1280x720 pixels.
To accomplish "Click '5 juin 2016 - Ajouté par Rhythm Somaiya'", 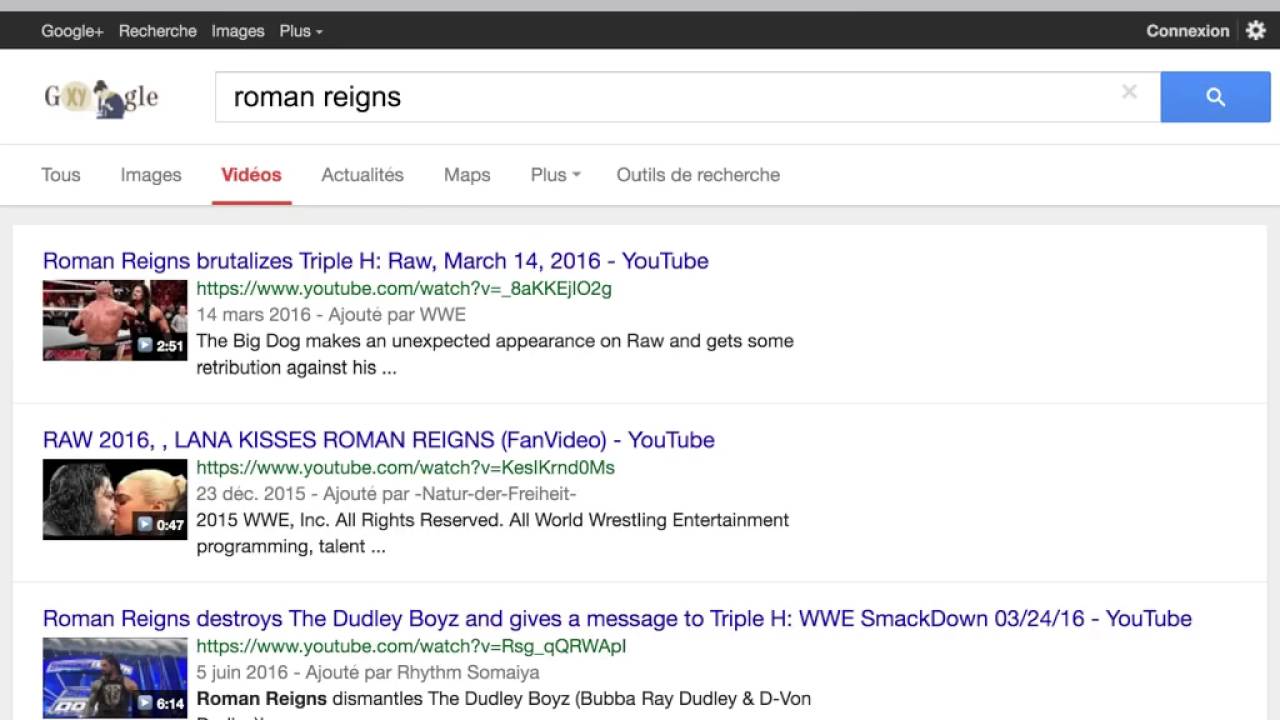I will click(x=368, y=673).
